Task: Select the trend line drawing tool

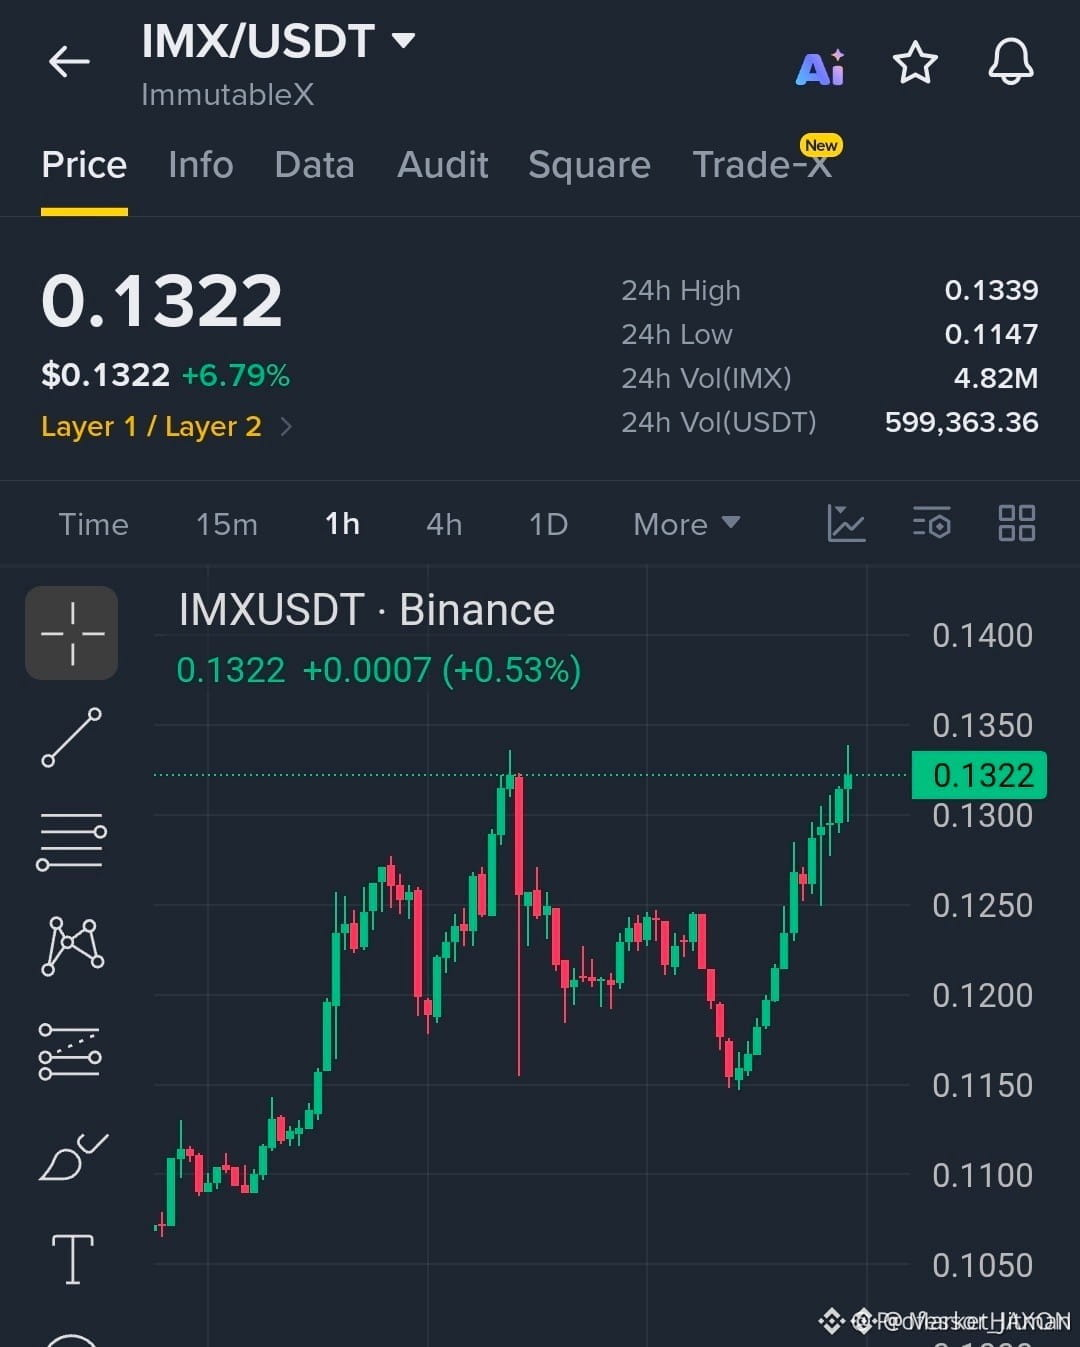Action: 72,737
